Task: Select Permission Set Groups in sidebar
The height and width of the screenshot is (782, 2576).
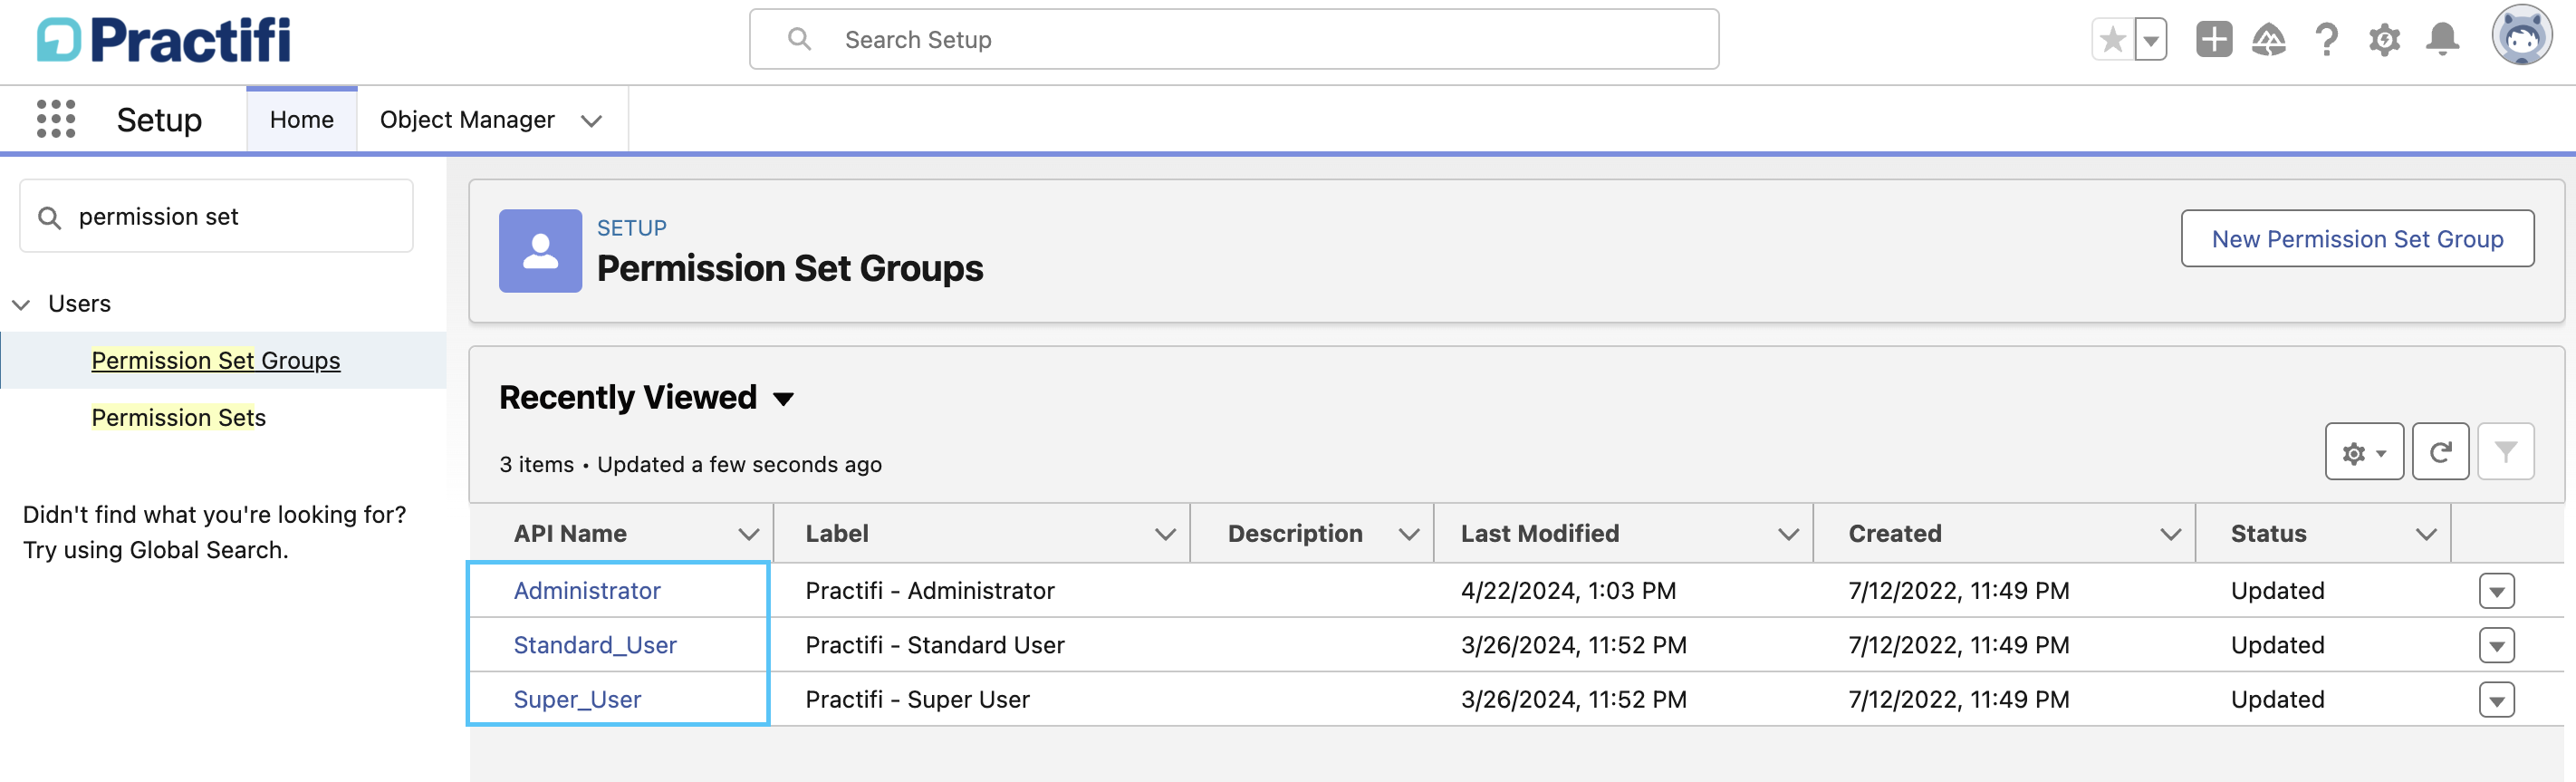Action: [216, 360]
